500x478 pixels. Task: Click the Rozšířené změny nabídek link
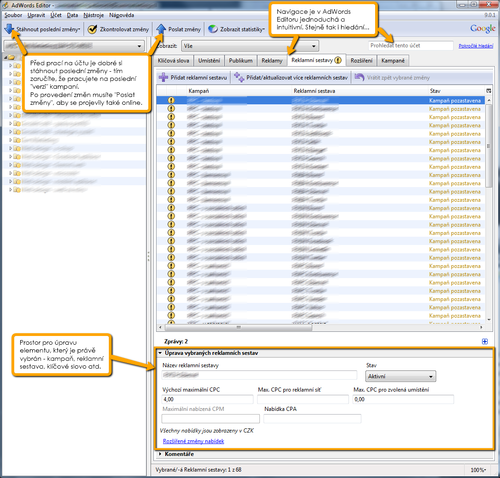click(193, 441)
